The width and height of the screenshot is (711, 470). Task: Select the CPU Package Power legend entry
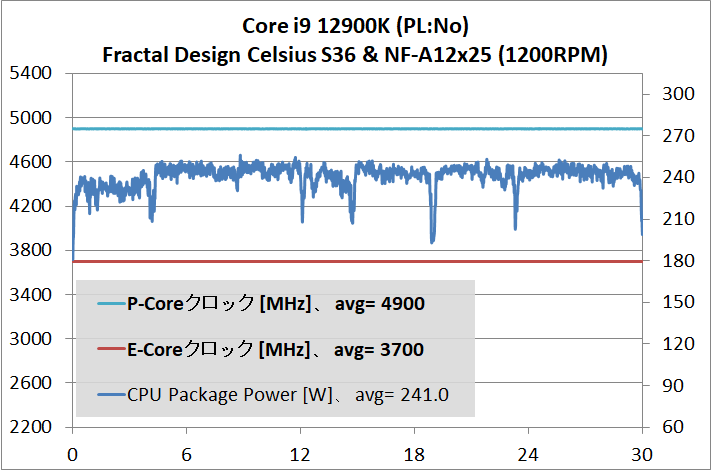pyautogui.click(x=273, y=395)
